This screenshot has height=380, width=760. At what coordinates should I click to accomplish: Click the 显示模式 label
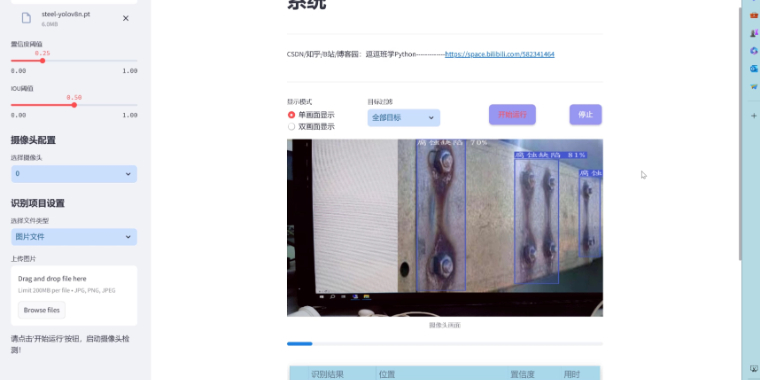pyautogui.click(x=300, y=102)
